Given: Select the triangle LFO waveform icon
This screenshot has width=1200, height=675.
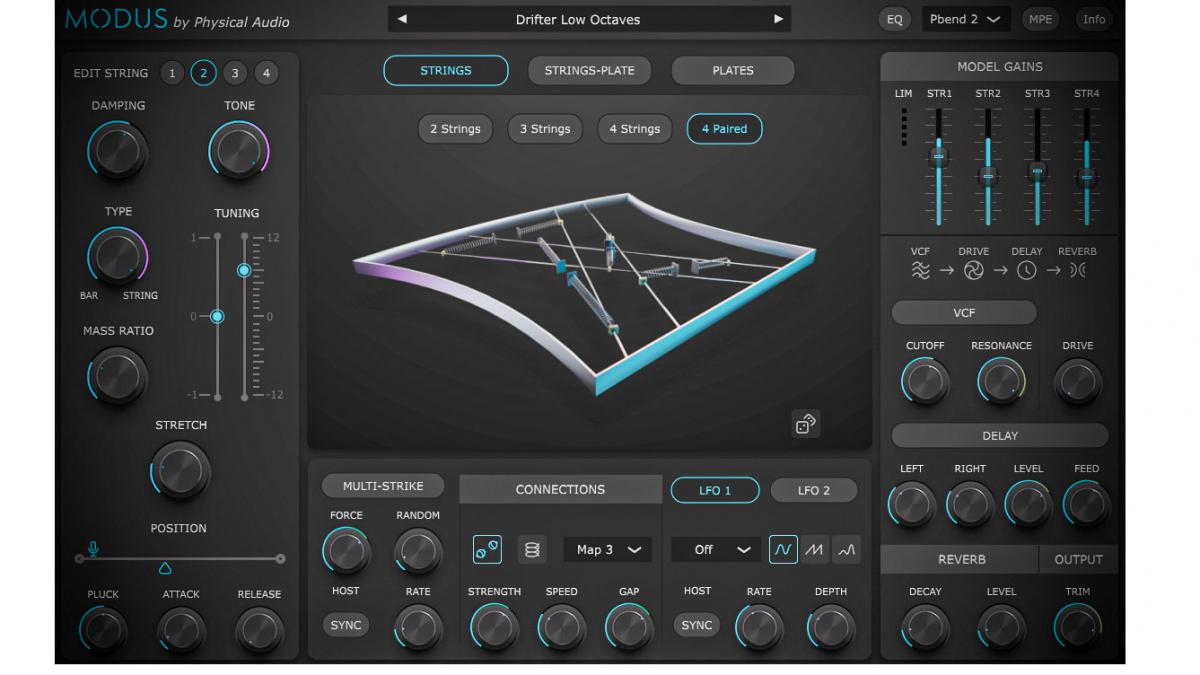Looking at the screenshot, I should (815, 549).
